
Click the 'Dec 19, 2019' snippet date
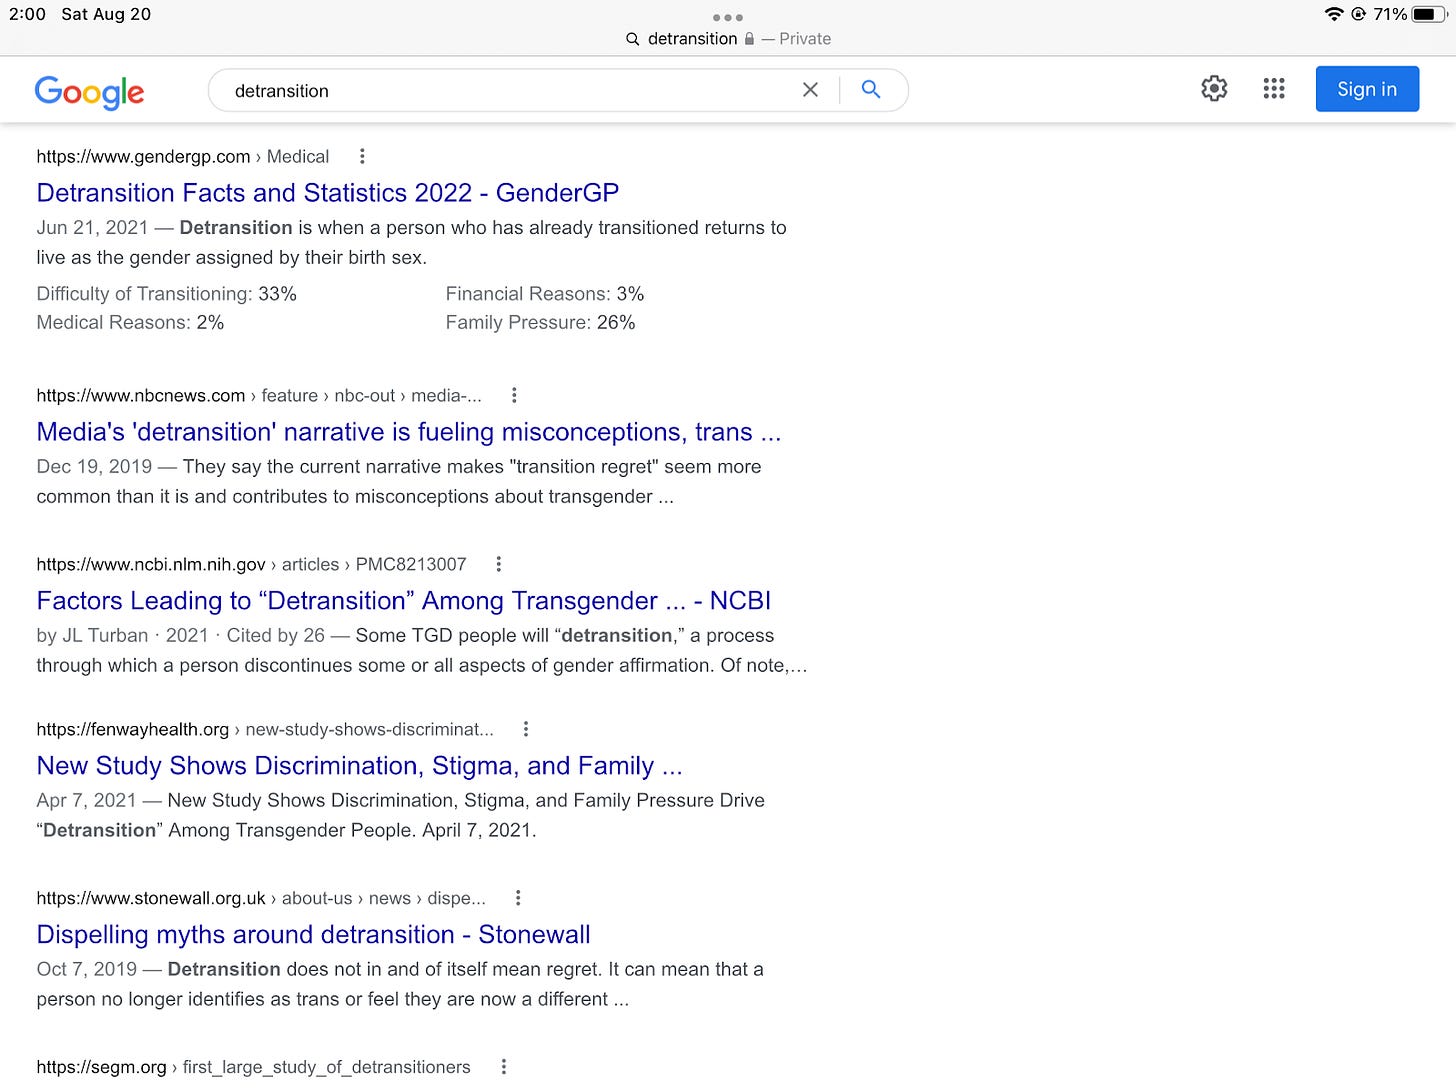94,466
